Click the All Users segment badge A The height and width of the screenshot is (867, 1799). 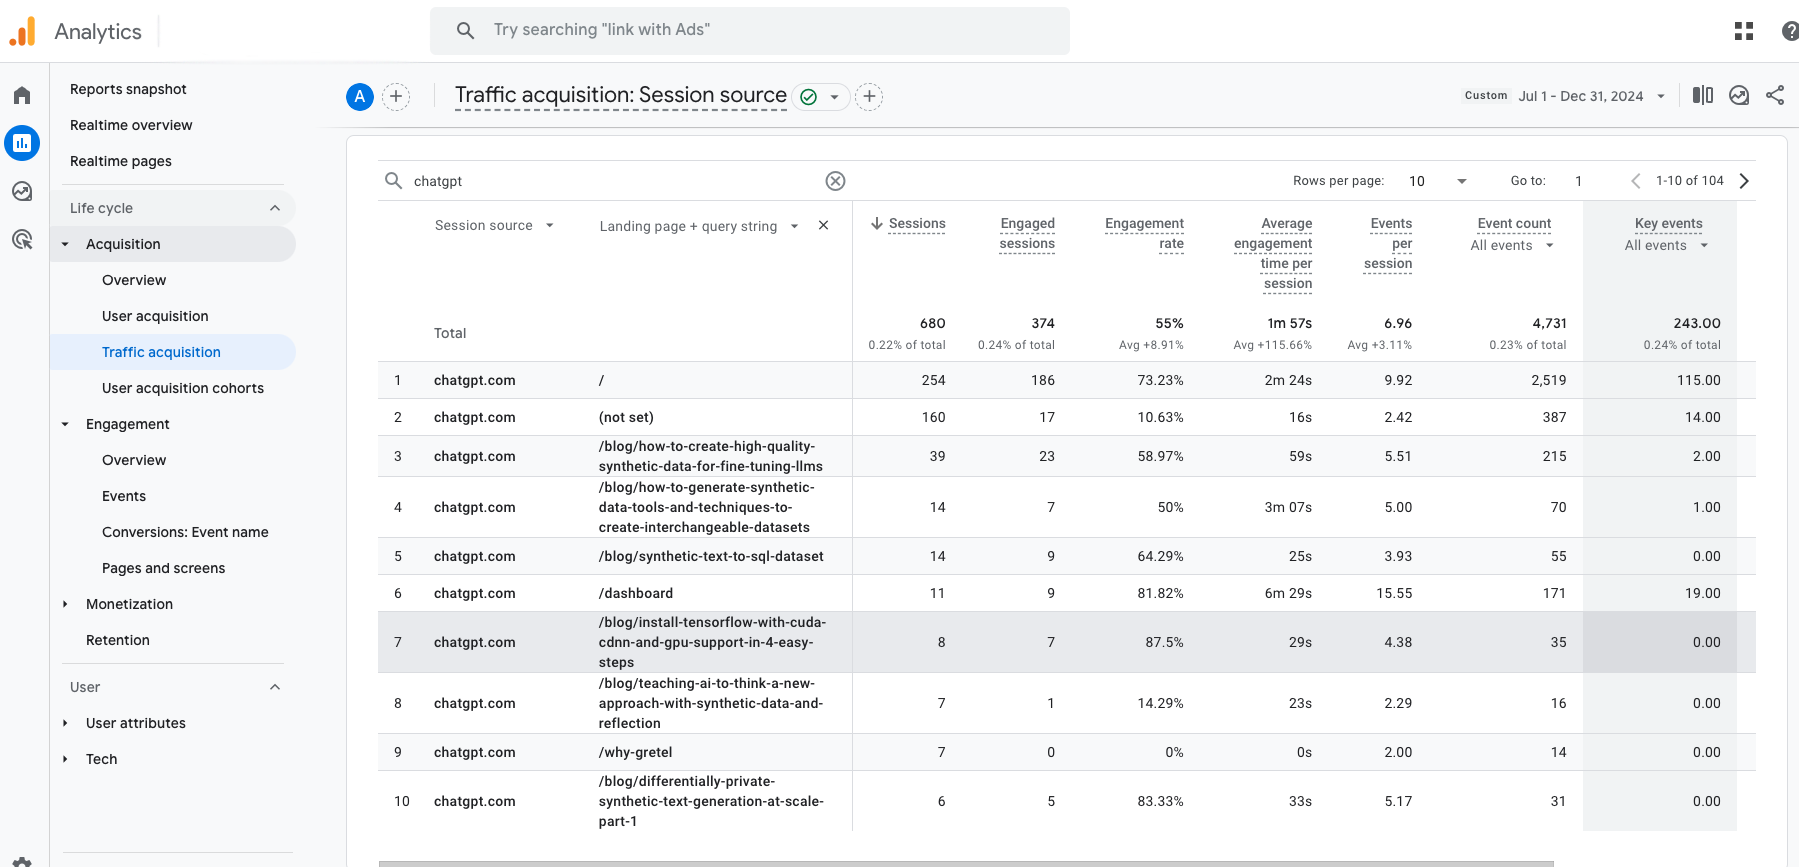pyautogui.click(x=360, y=97)
